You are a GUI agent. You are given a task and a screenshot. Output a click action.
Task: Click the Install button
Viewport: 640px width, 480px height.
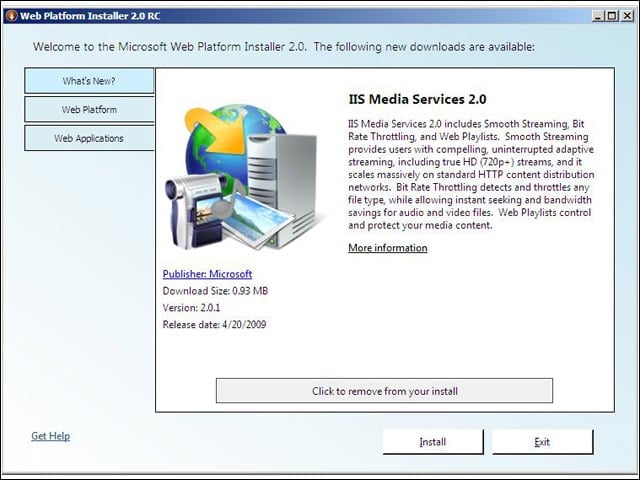[433, 442]
